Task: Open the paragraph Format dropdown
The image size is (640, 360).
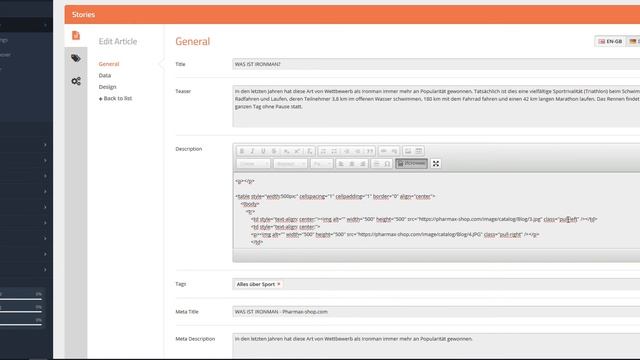Action: [290, 164]
